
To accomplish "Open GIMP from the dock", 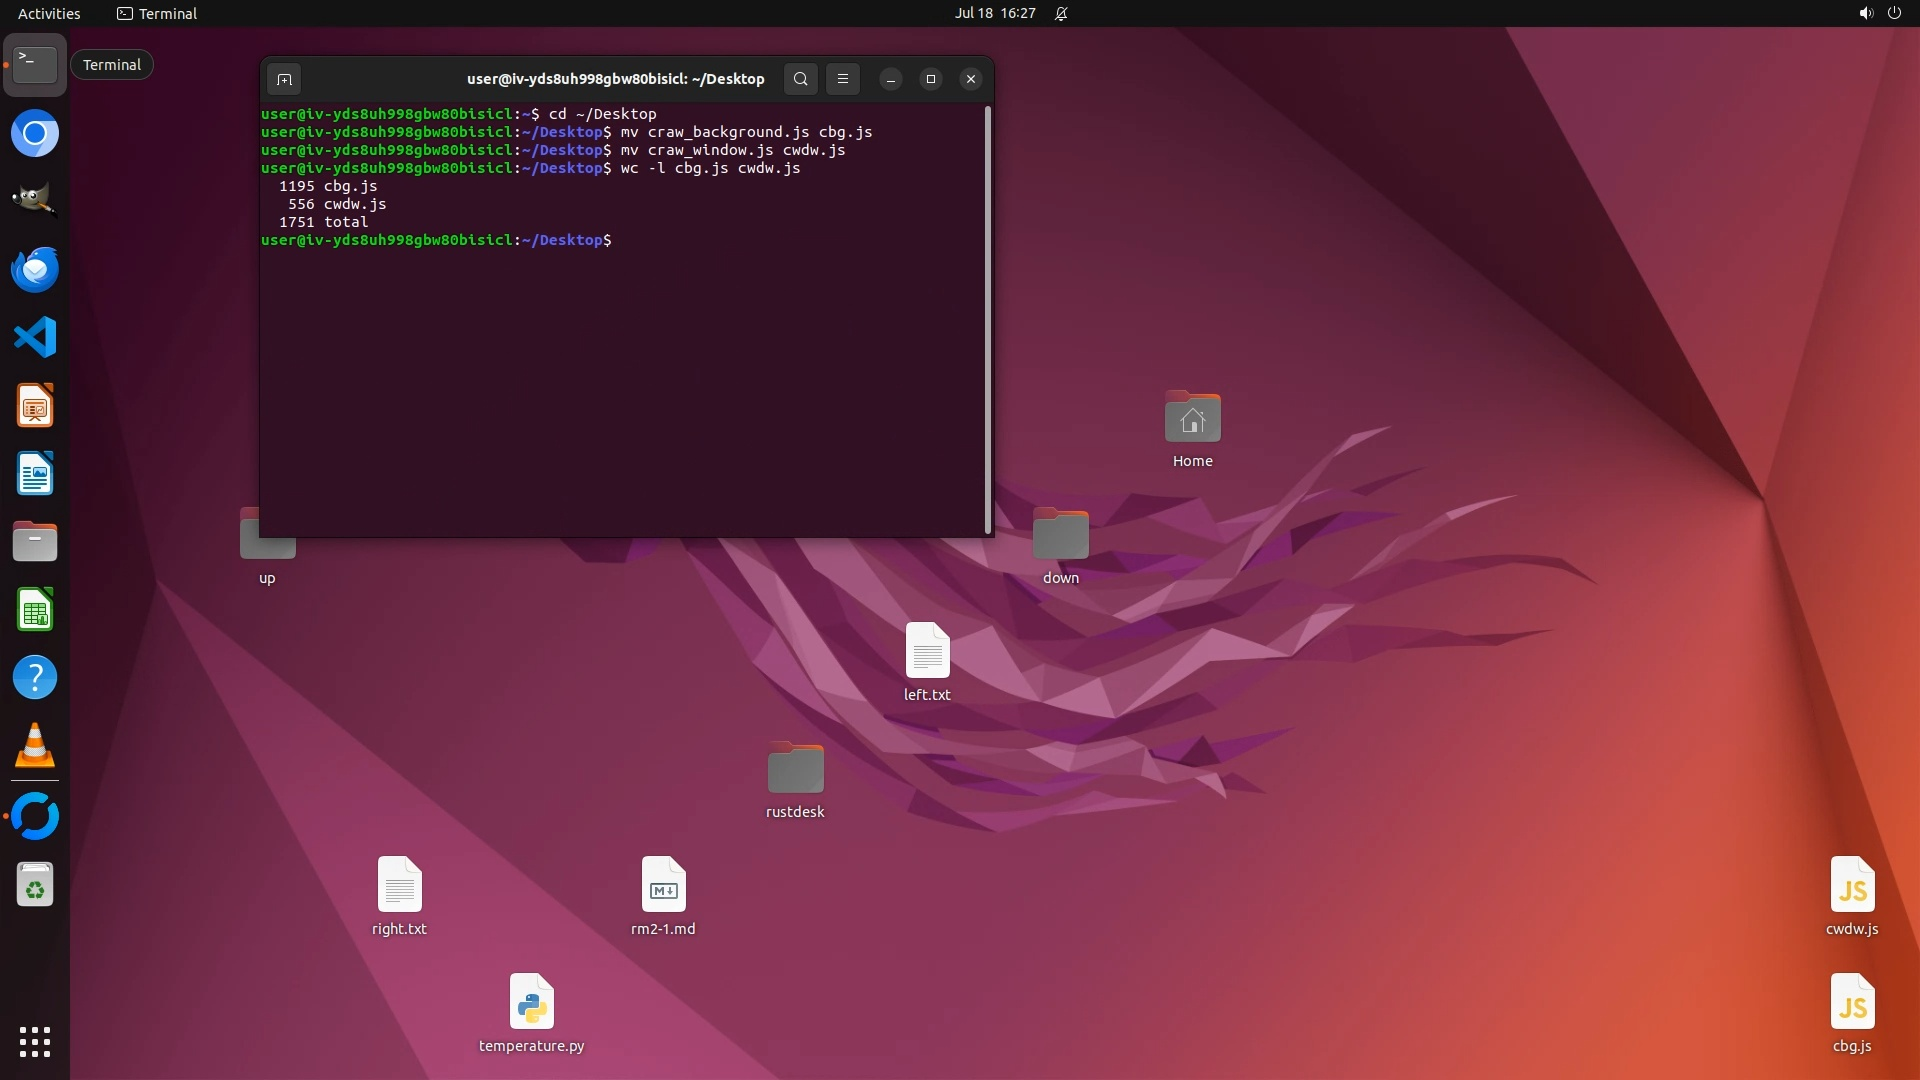I will pyautogui.click(x=35, y=200).
